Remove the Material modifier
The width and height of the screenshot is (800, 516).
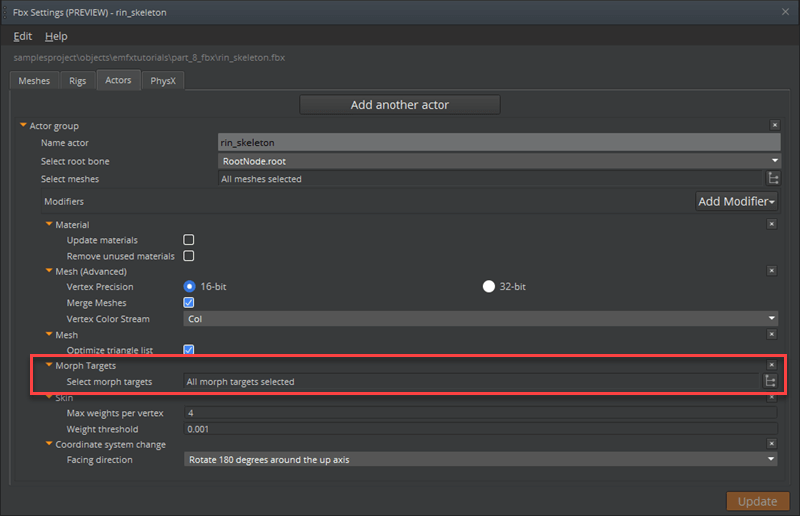tap(771, 225)
